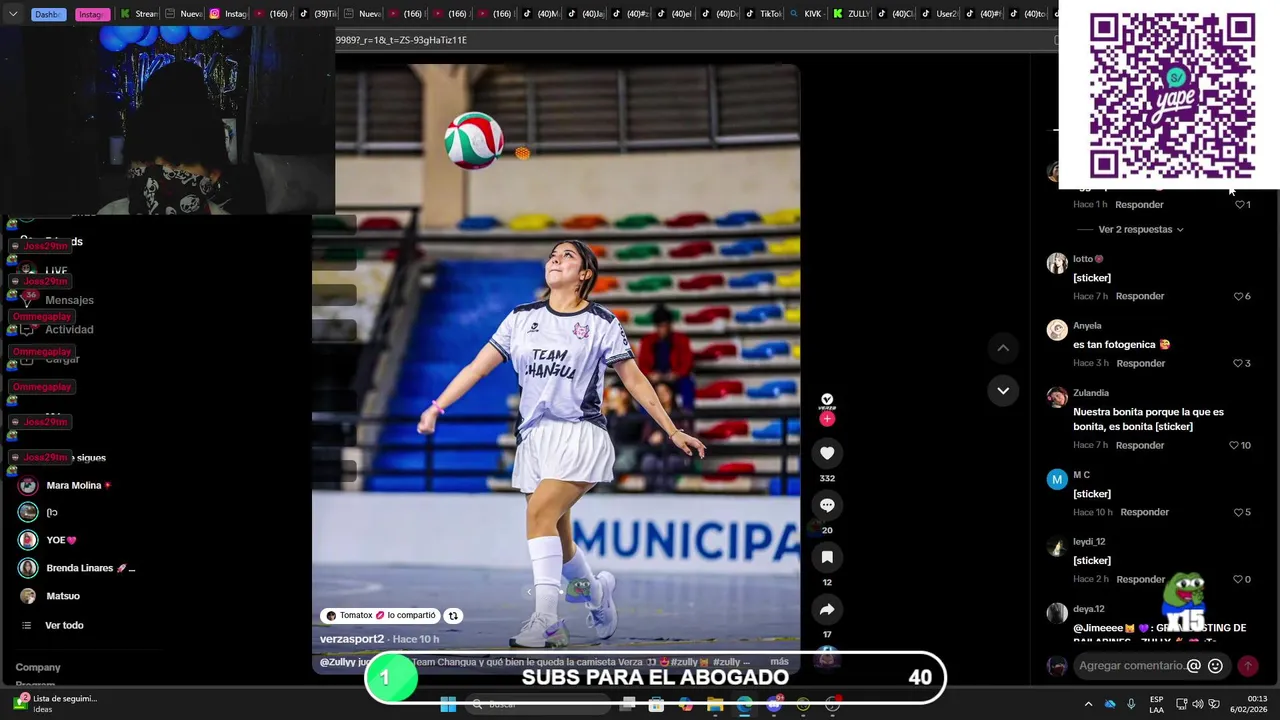Expand Ver 2 respuestas replies
Screen dimensions: 1280x720
1141,229
